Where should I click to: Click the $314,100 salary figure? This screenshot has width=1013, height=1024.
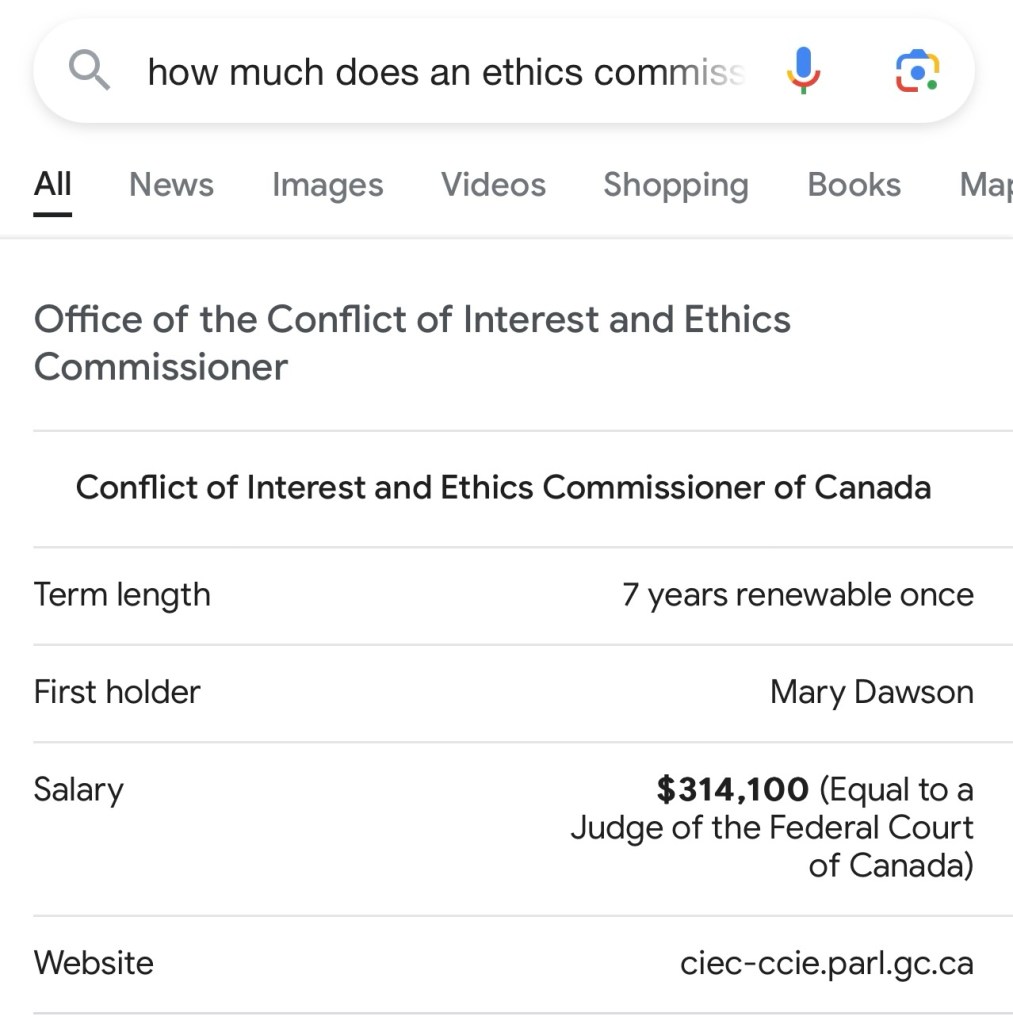pos(732,790)
